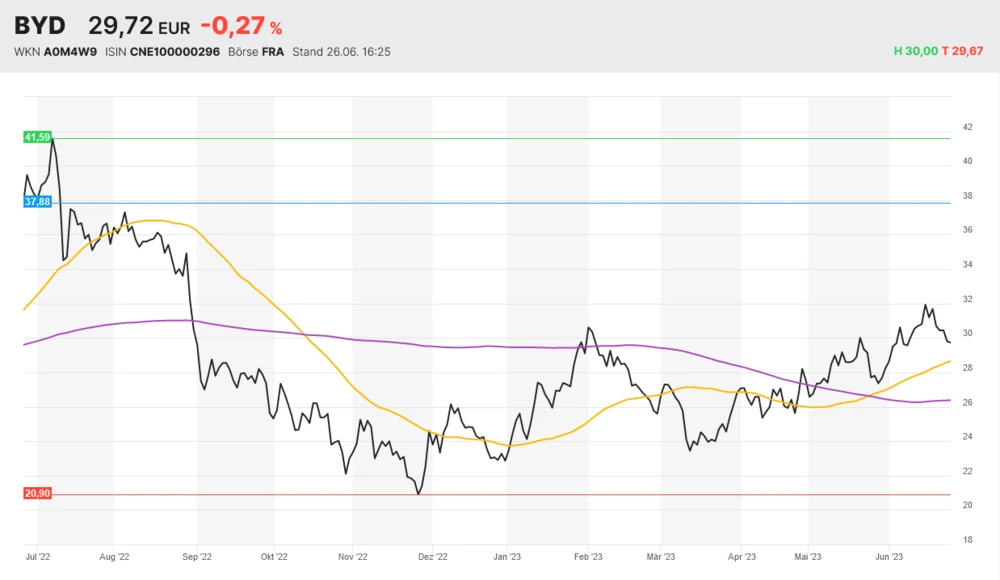Click the Feb '23 axis label
Image resolution: width=1000 pixels, height=580 pixels.
(x=588, y=556)
